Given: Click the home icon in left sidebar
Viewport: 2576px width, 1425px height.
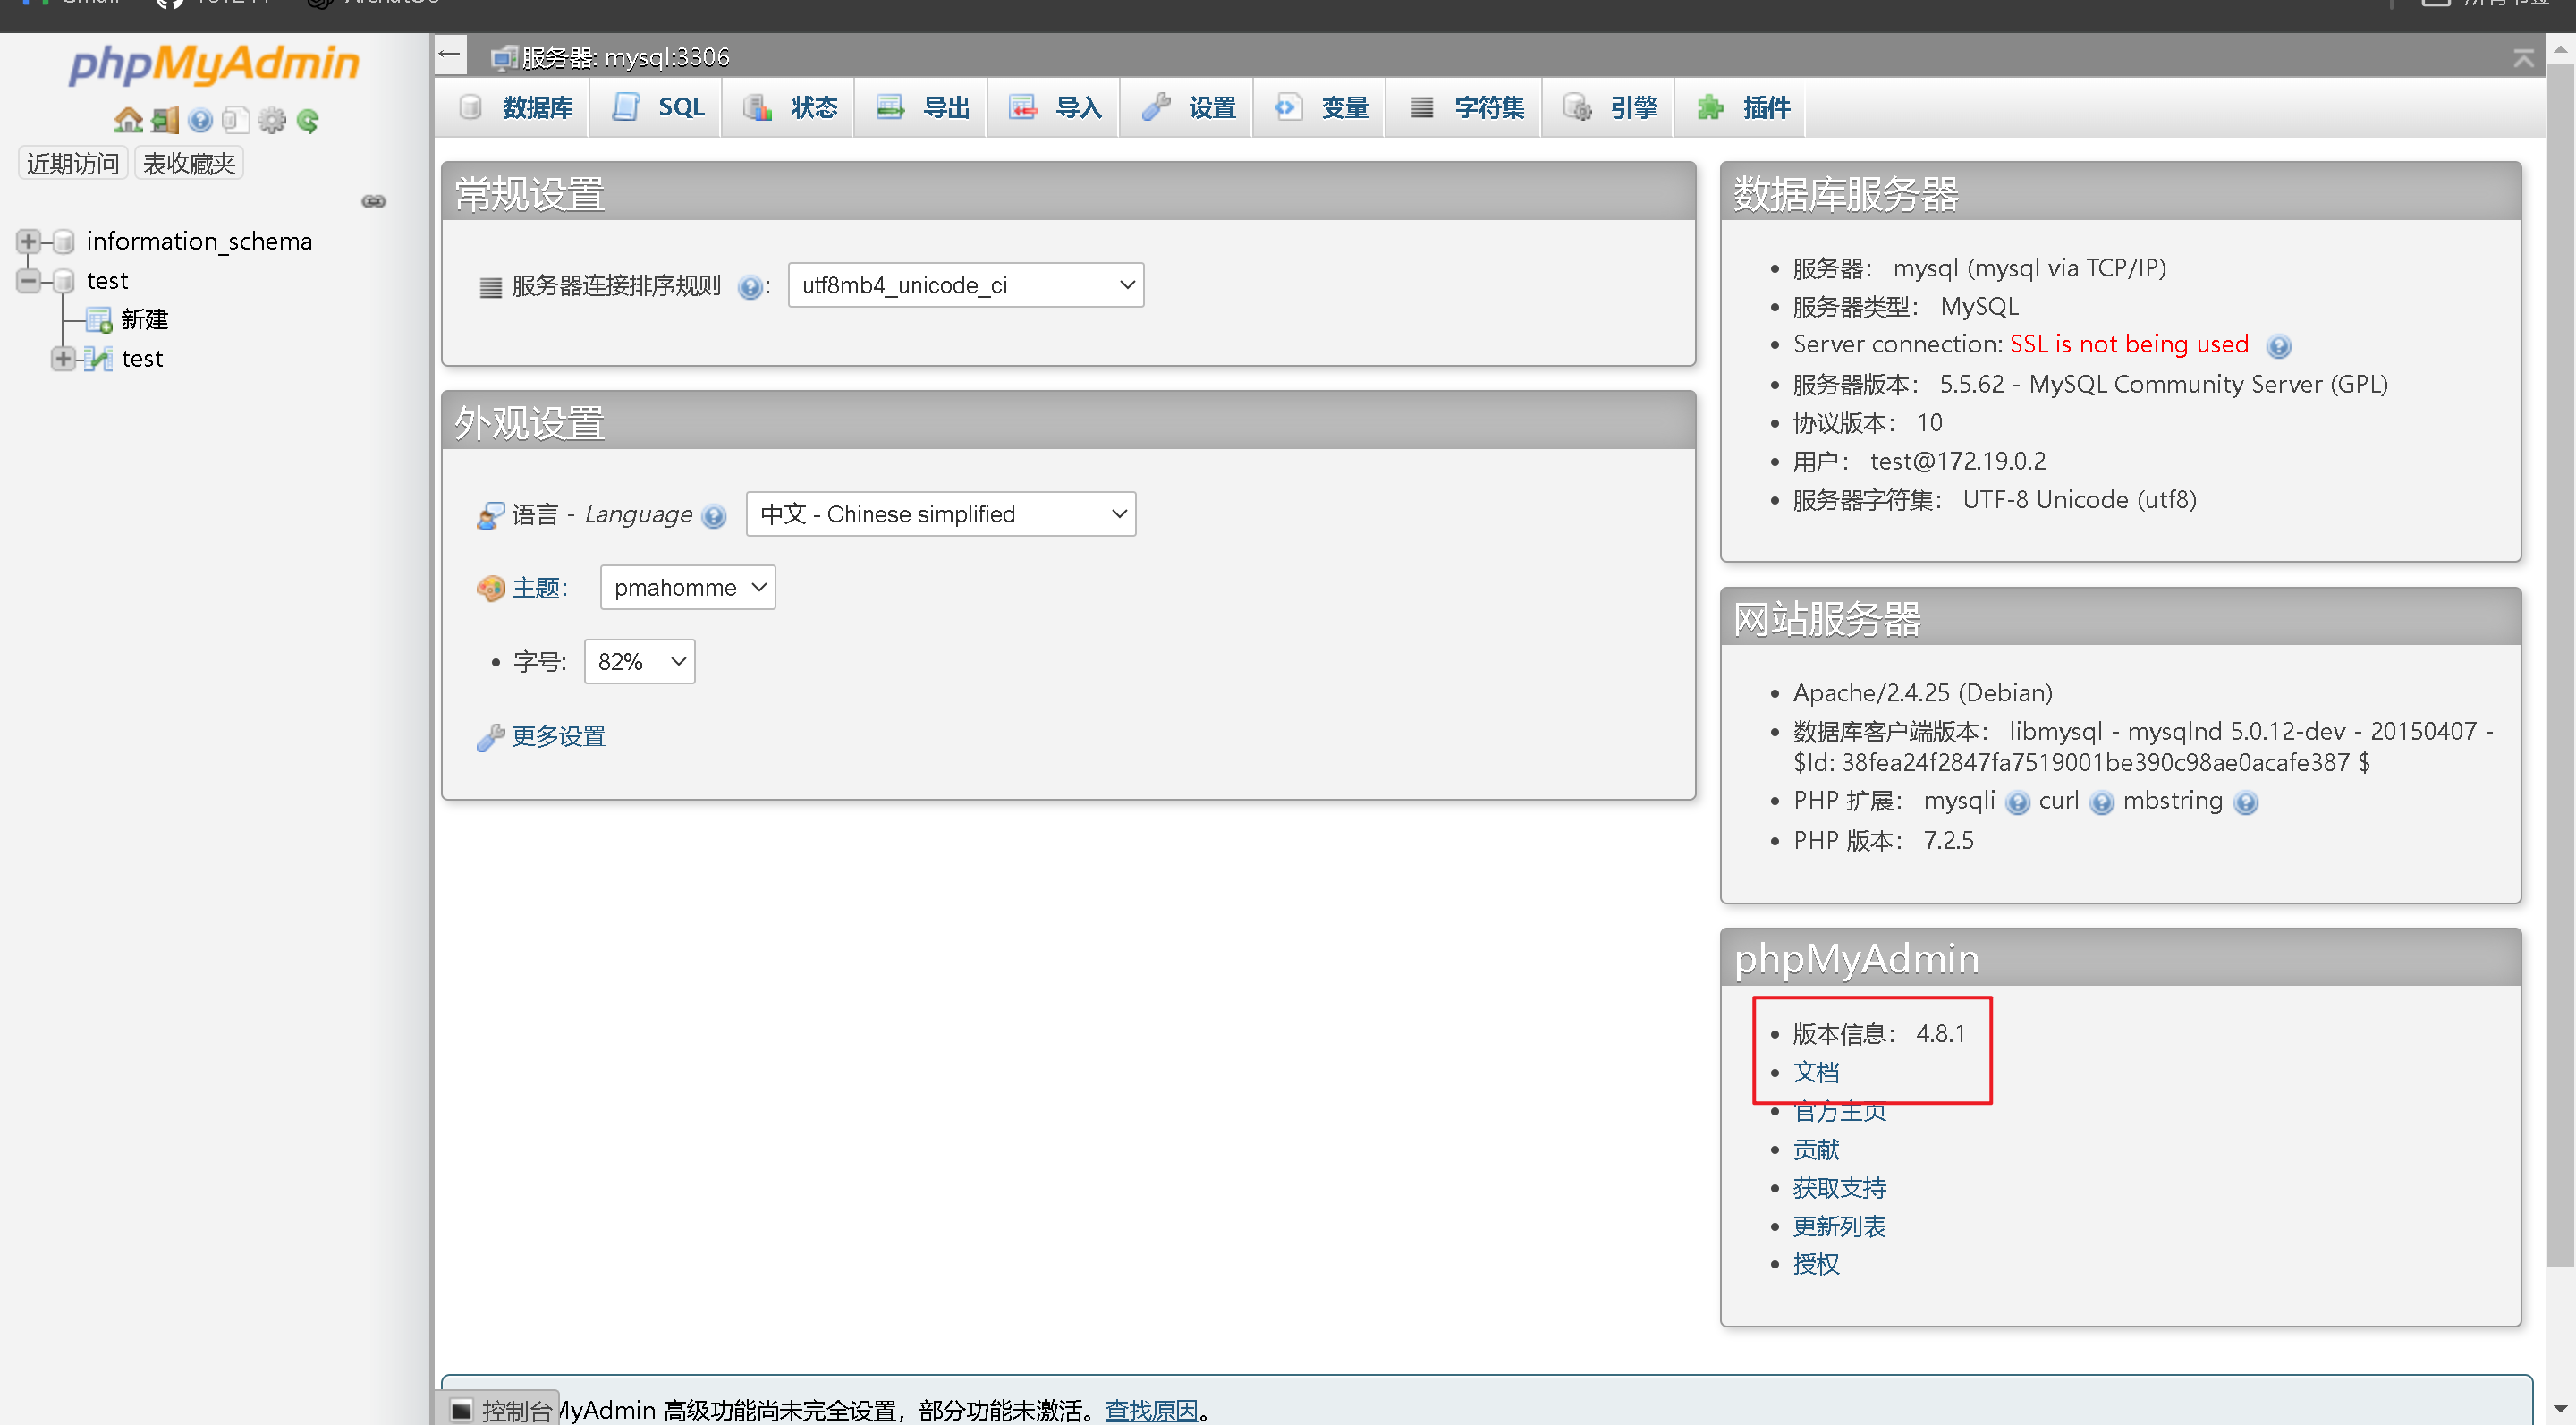Looking at the screenshot, I should pyautogui.click(x=128, y=121).
